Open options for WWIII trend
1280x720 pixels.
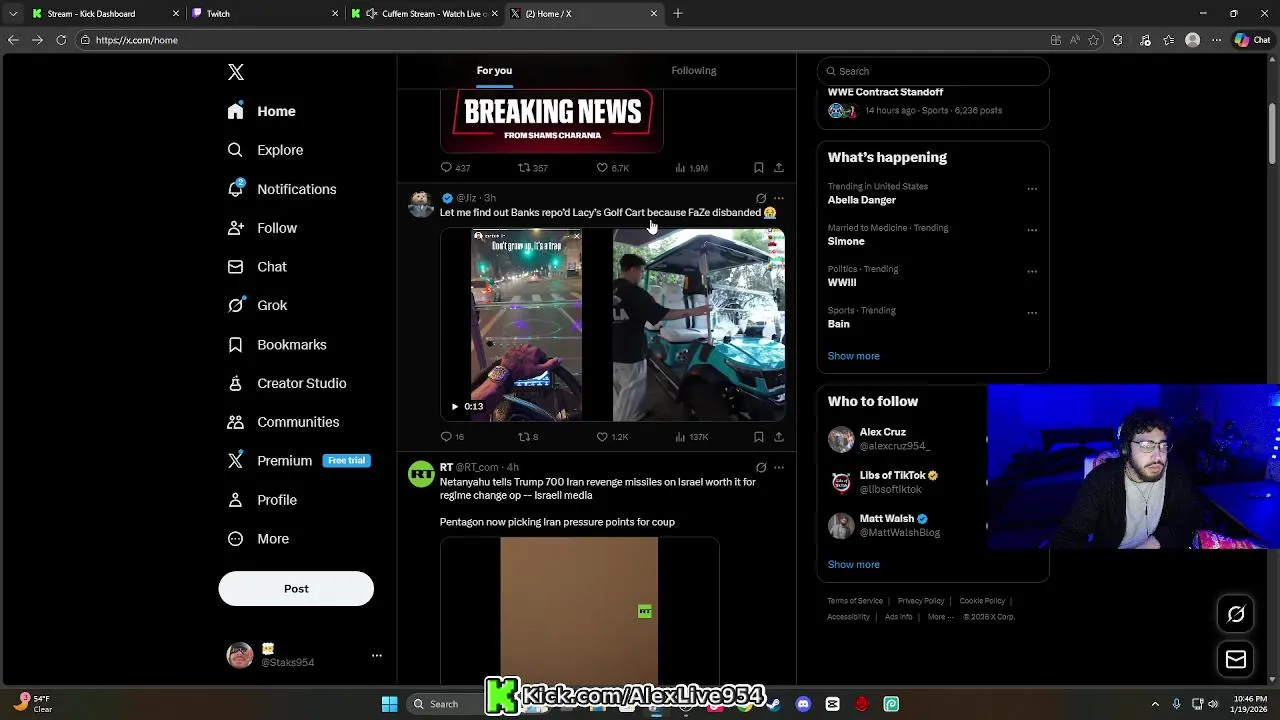pos(1032,271)
